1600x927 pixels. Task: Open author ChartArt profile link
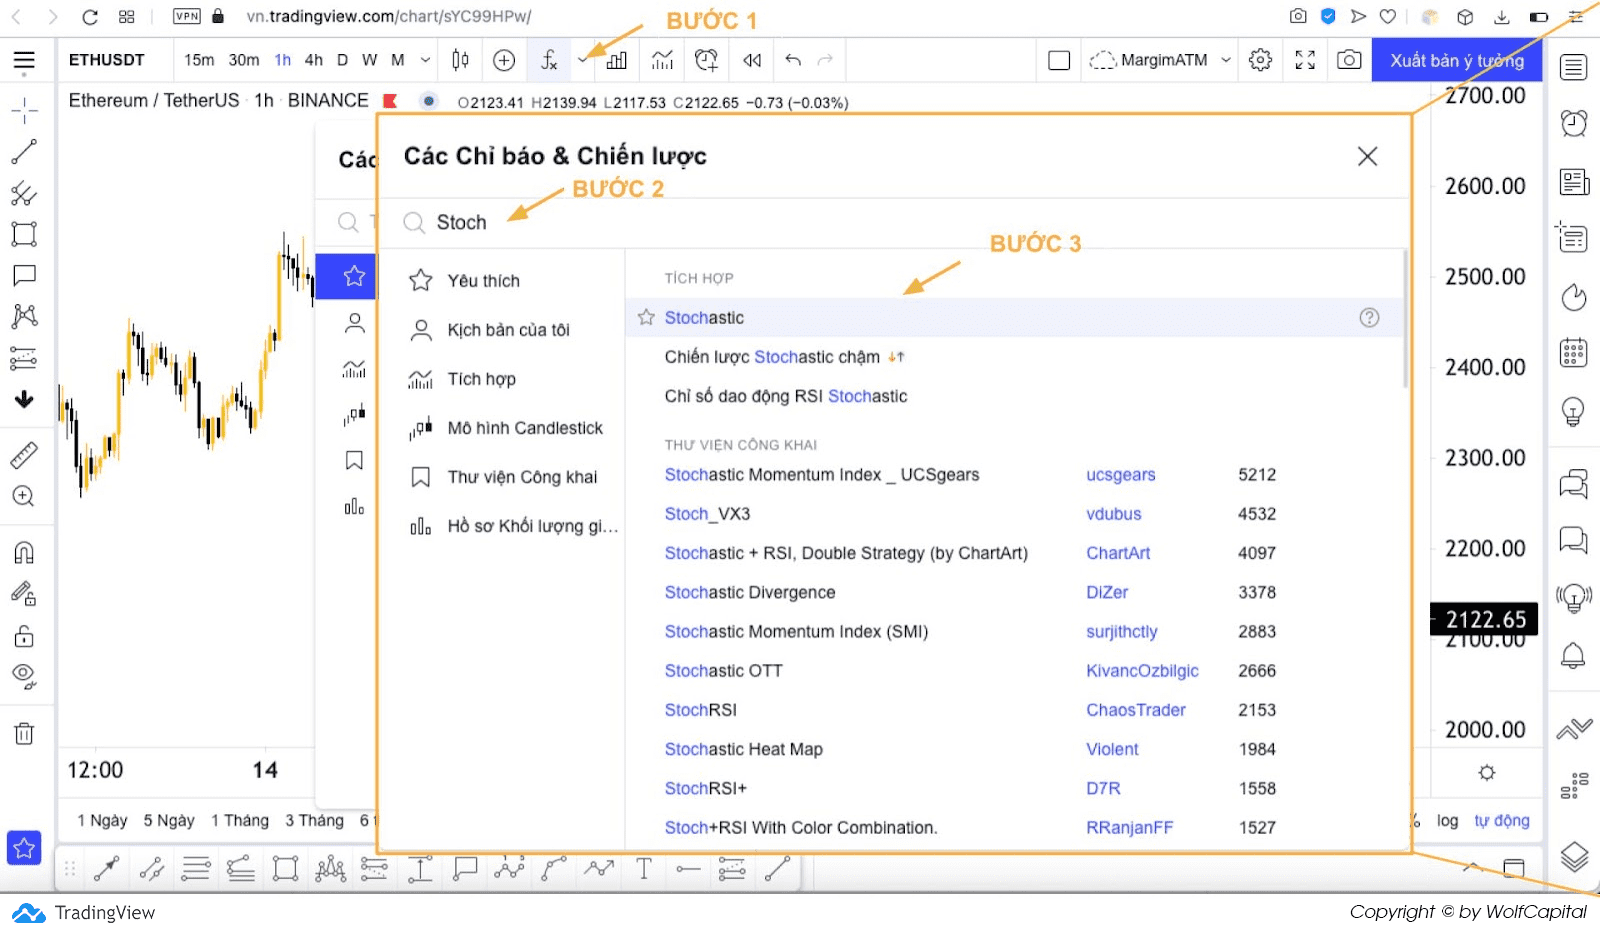coord(1118,553)
